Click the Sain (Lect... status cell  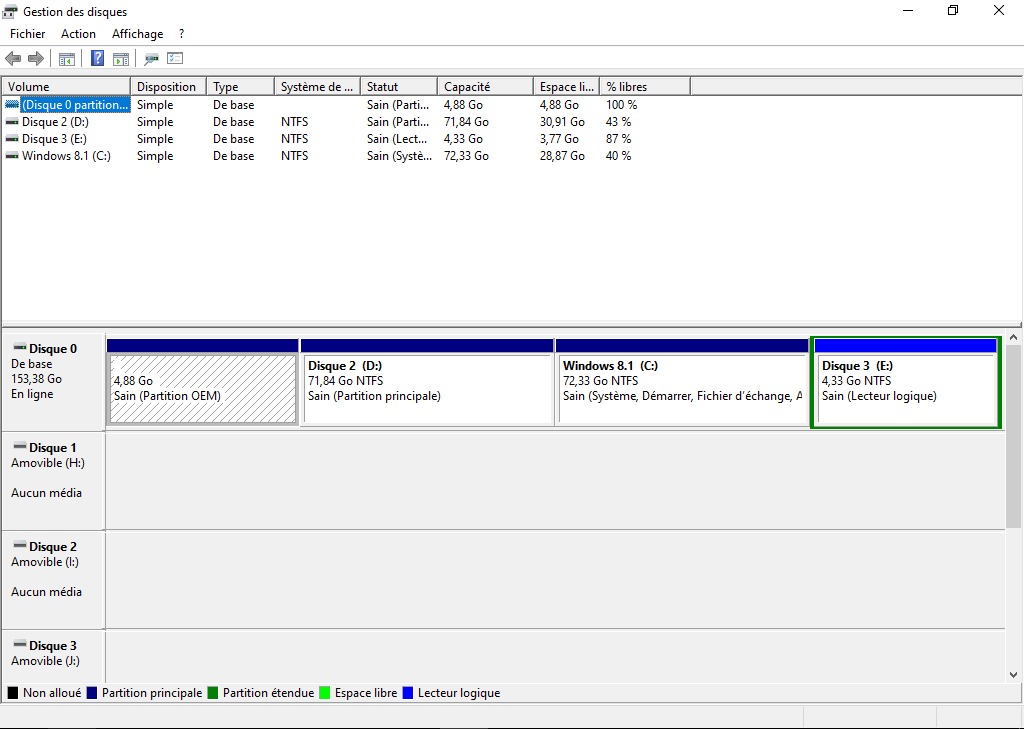[x=397, y=138]
